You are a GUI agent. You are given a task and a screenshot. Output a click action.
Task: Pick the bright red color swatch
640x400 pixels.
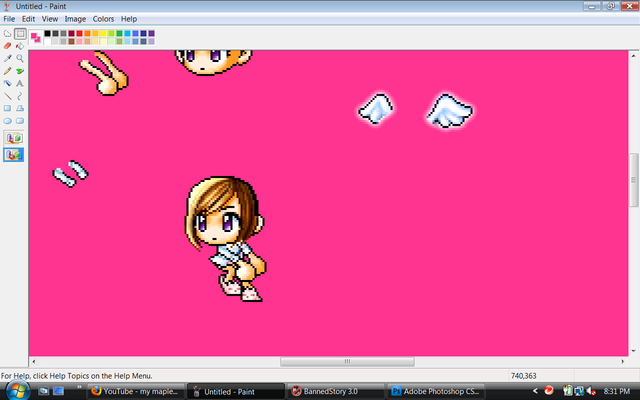tap(79, 33)
